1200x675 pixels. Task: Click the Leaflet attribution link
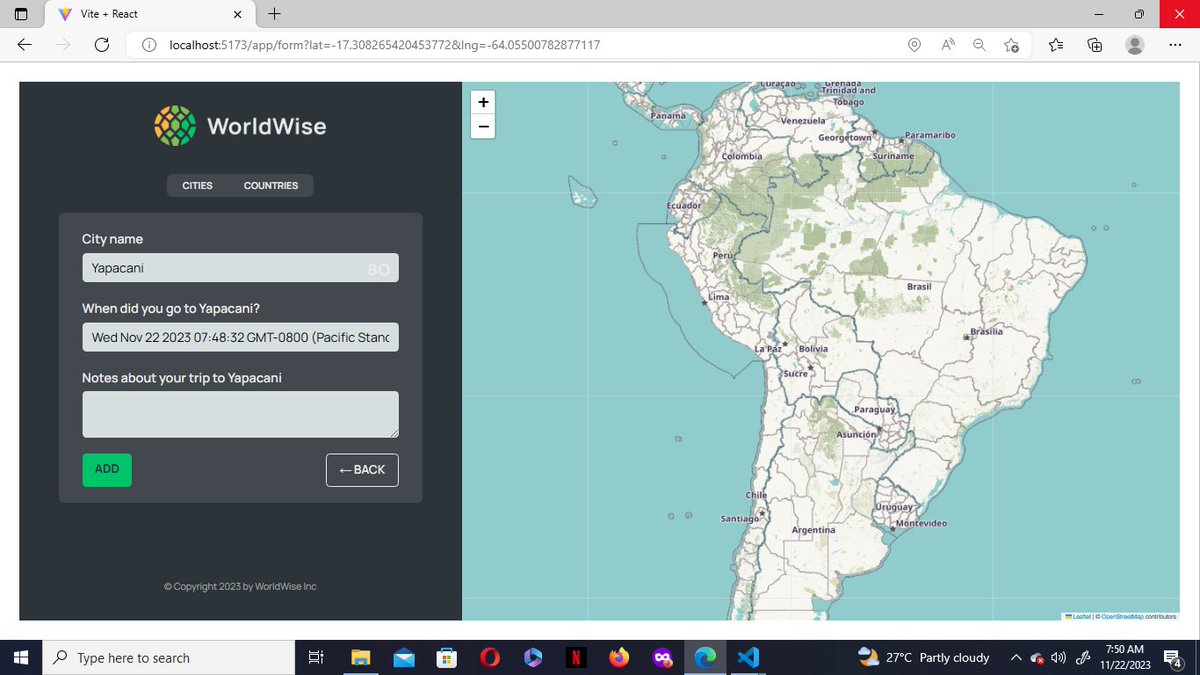point(1079,616)
